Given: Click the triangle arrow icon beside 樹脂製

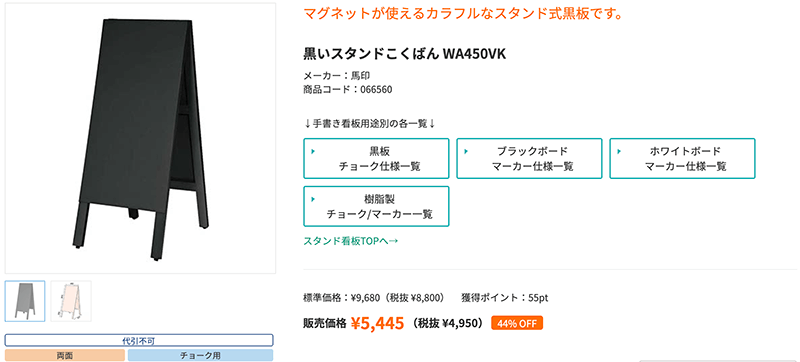Looking at the screenshot, I should [x=313, y=199].
